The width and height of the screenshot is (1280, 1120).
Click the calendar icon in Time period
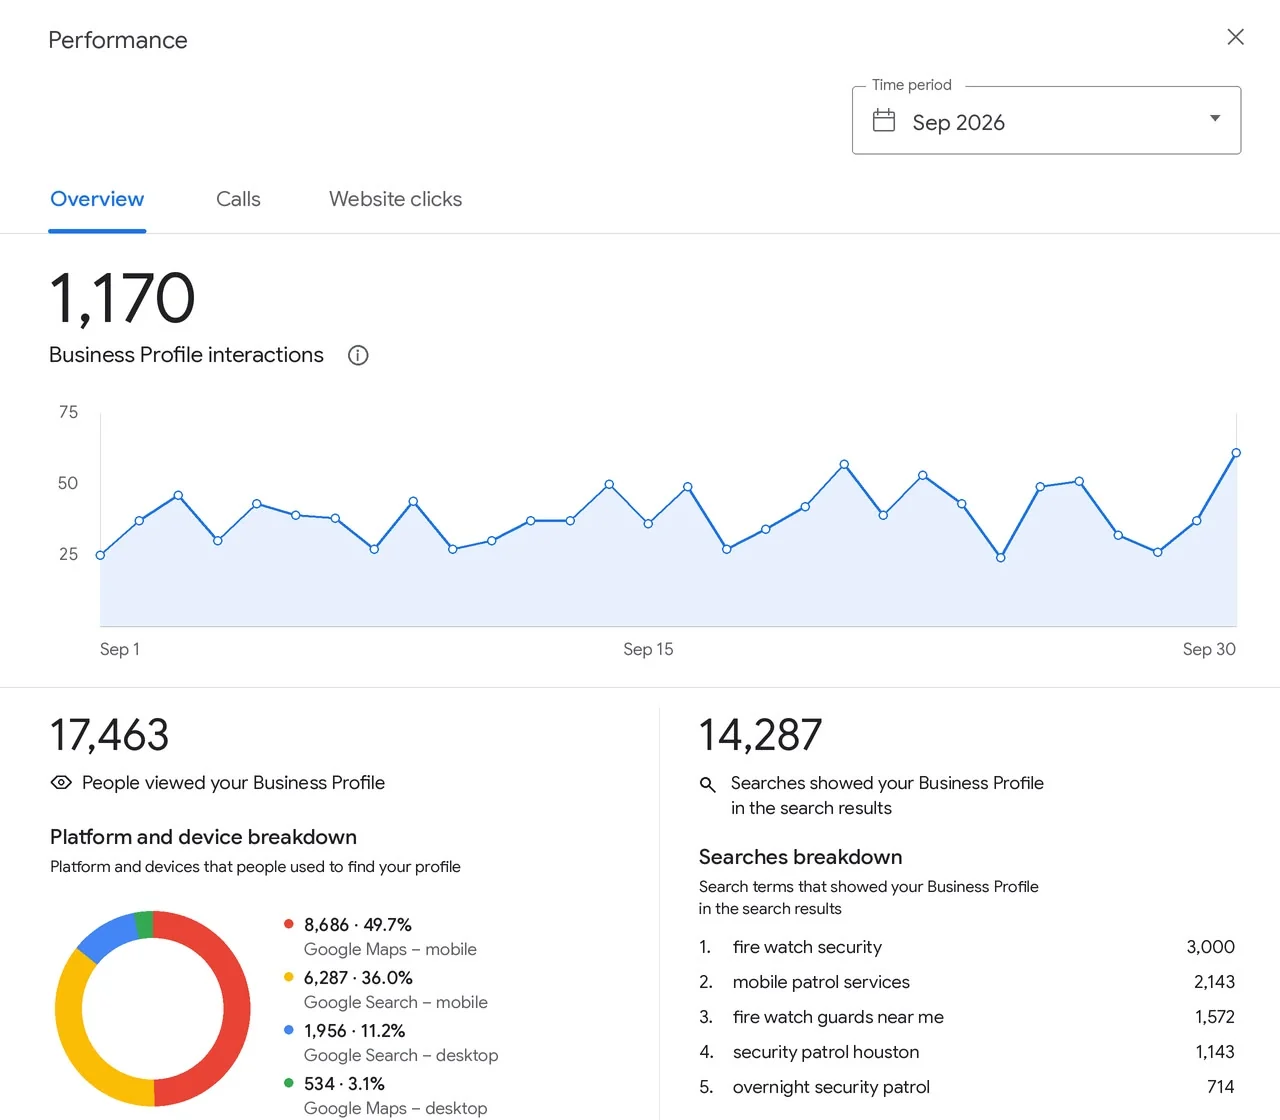click(x=884, y=121)
